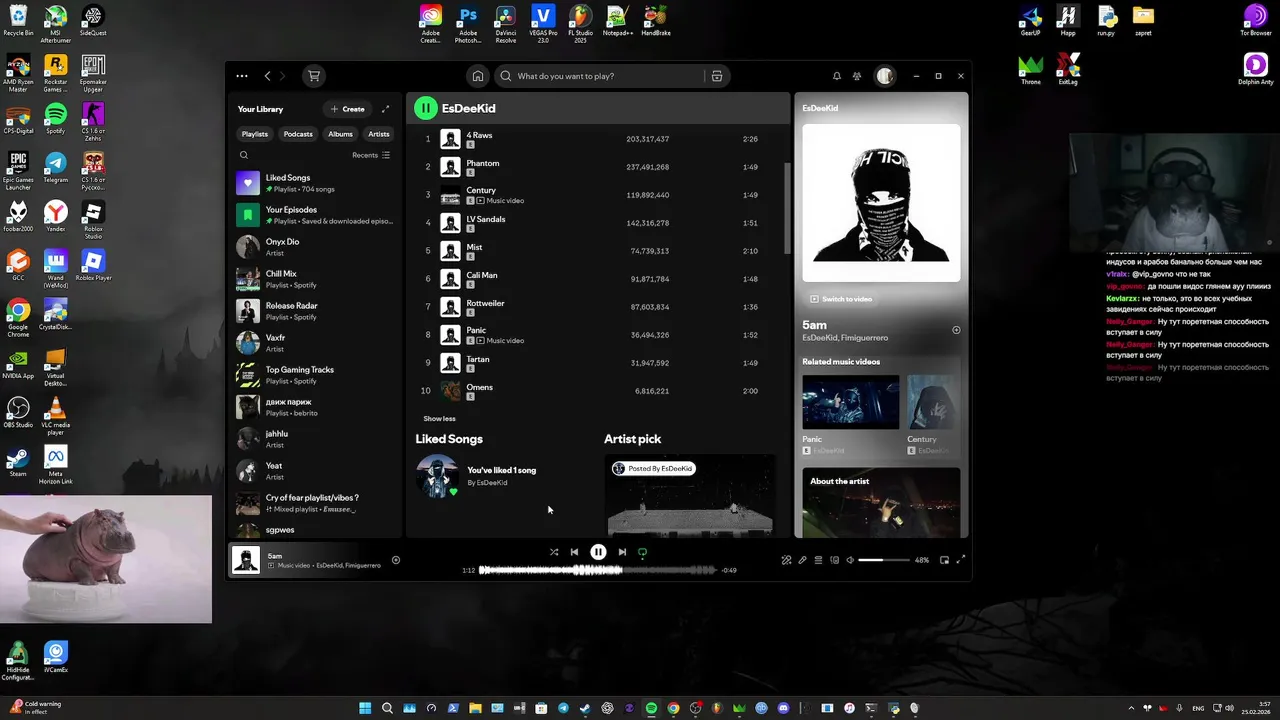Image resolution: width=1280 pixels, height=720 pixels.
Task: Open Telegram from desktop icons
Action: click(x=56, y=167)
